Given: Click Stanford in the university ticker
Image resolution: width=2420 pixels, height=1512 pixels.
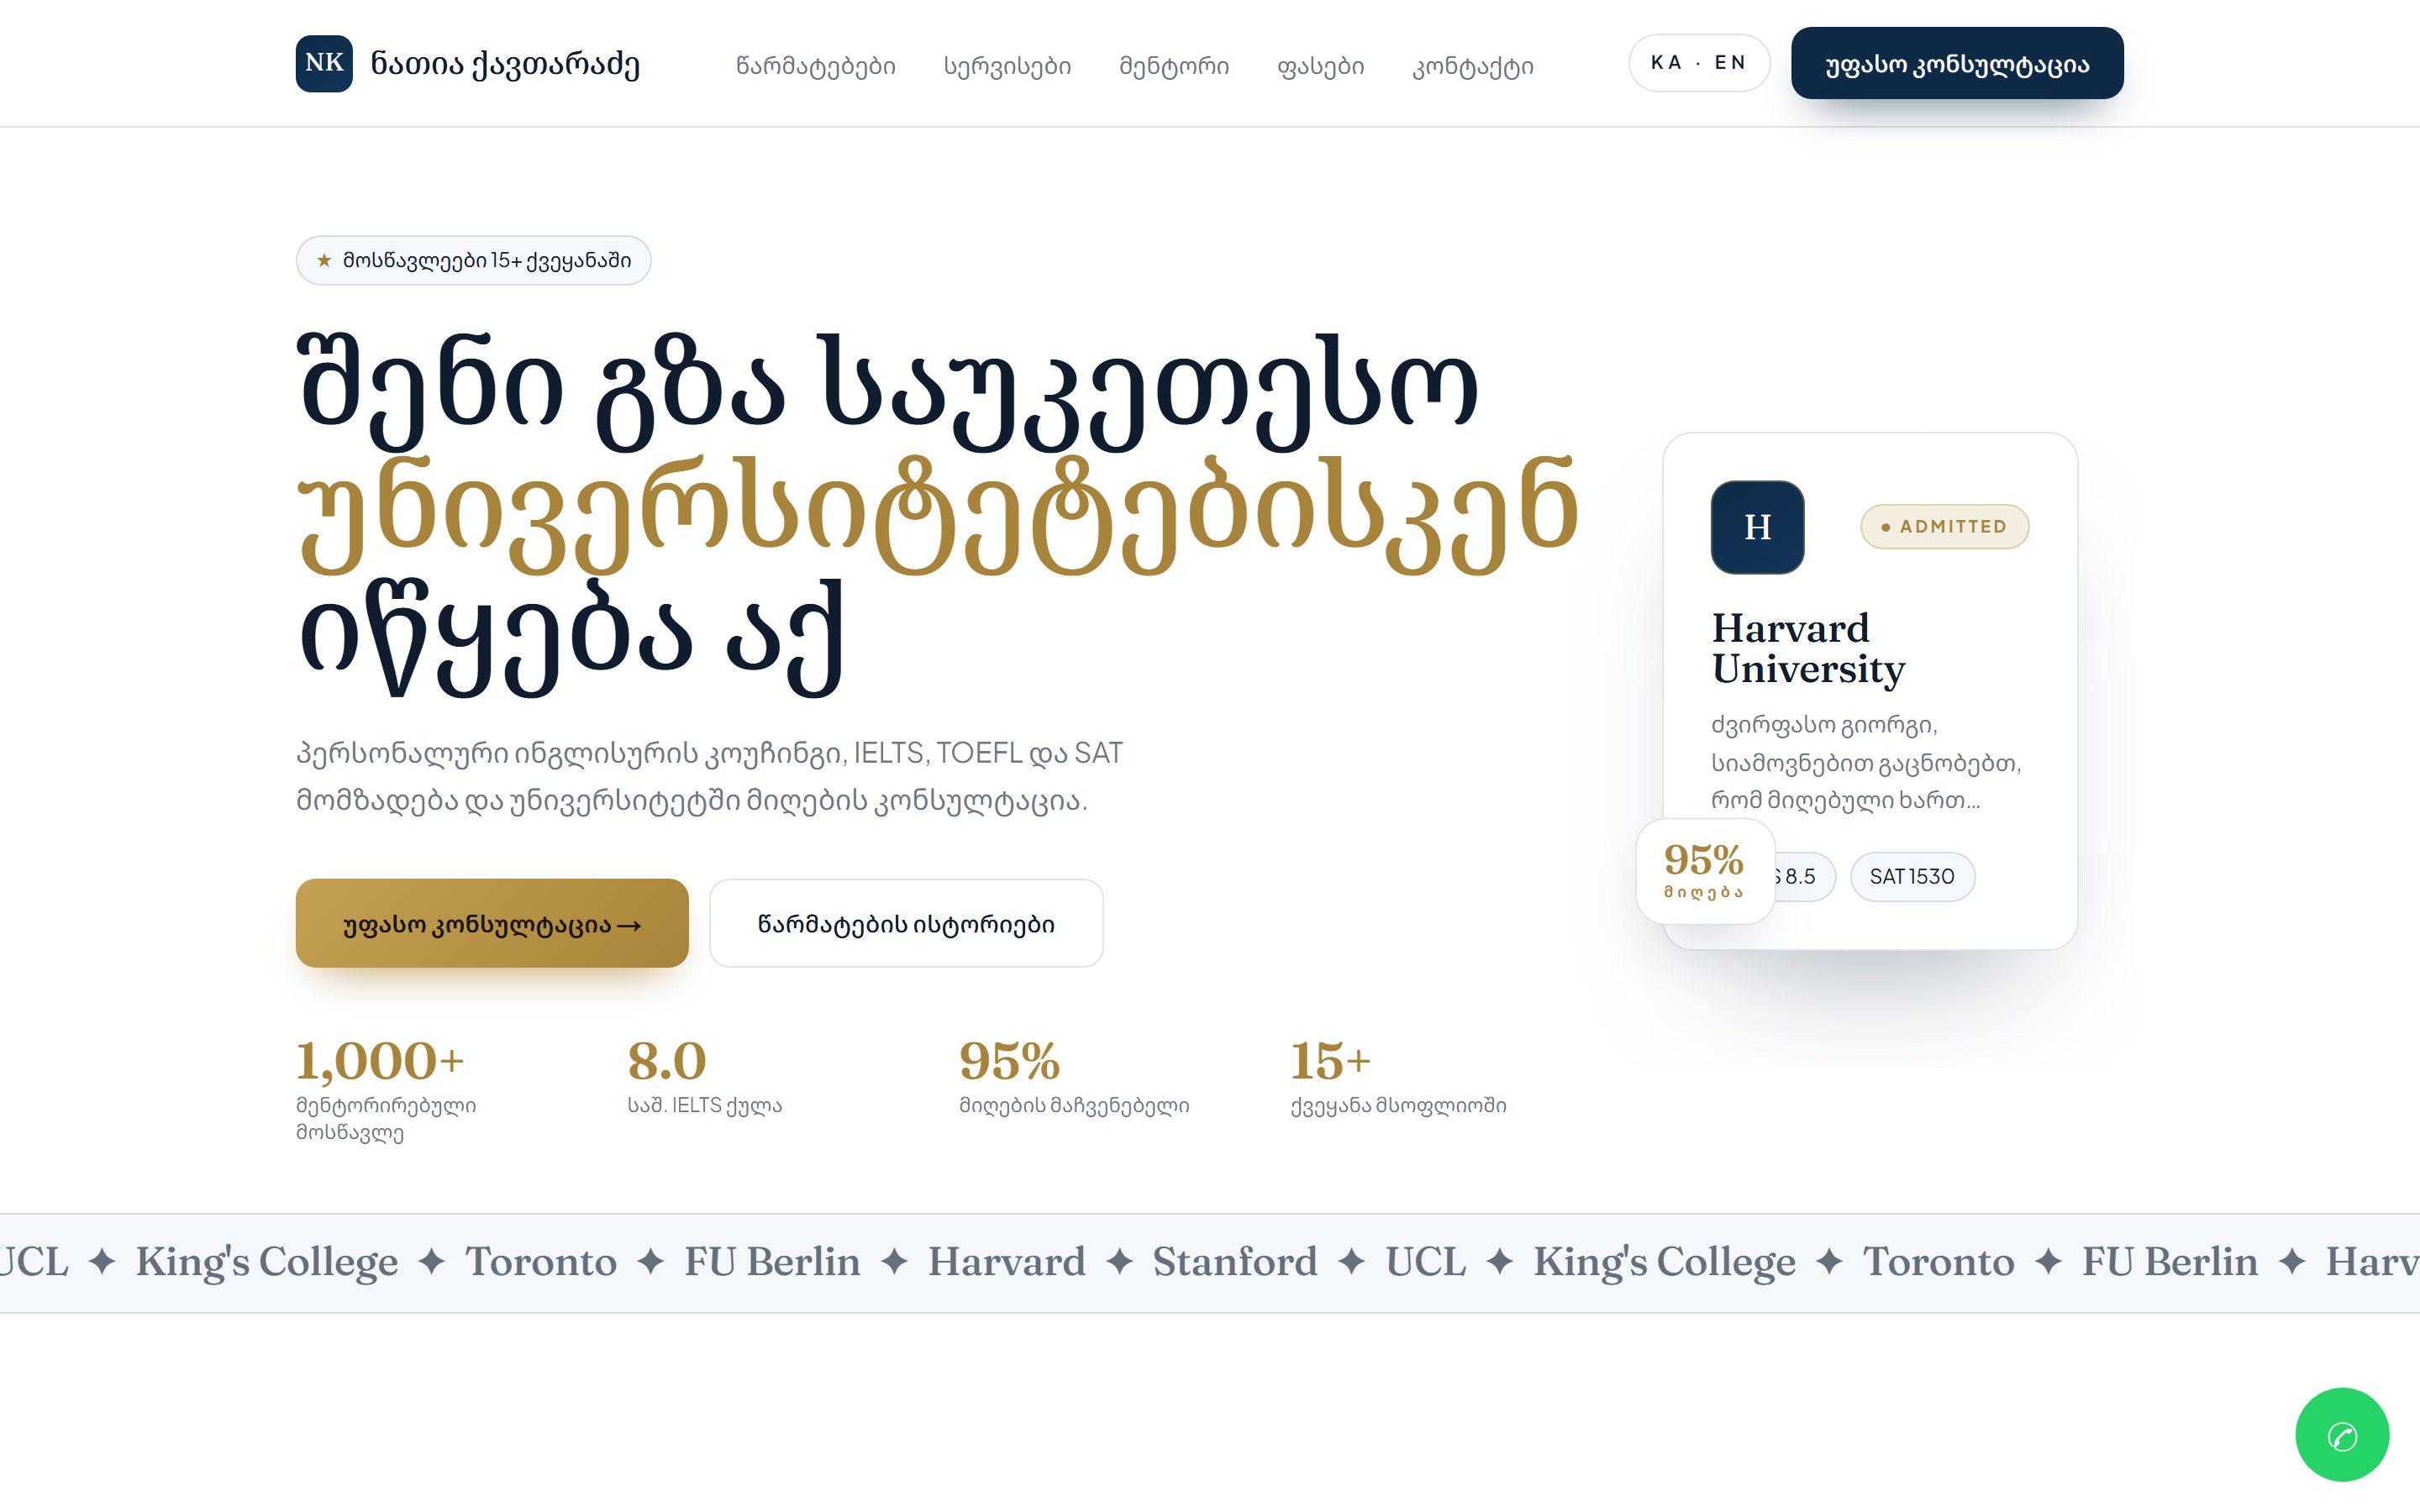Looking at the screenshot, I should (x=1235, y=1262).
